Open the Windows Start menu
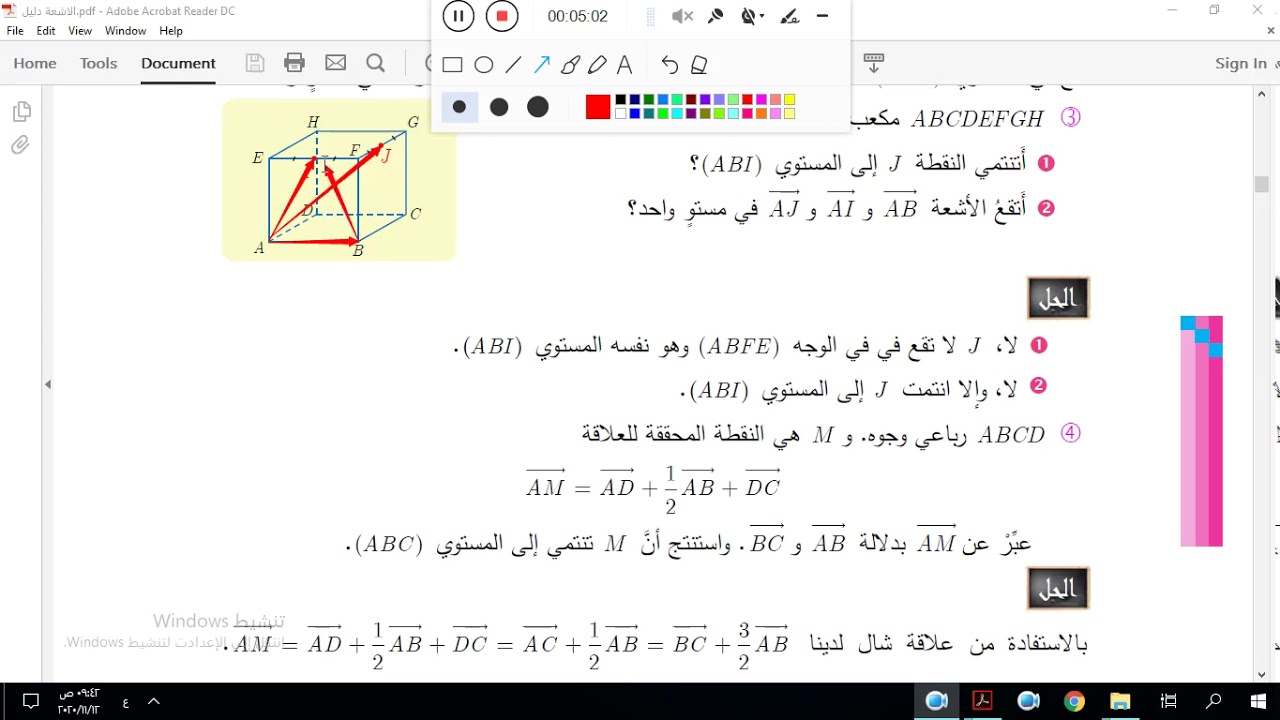 [x=1258, y=701]
